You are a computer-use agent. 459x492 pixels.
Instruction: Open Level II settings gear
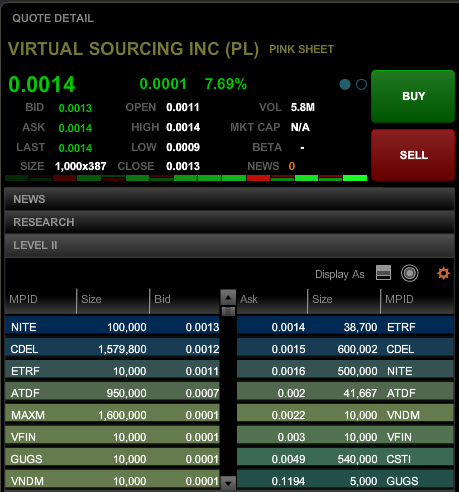point(443,273)
